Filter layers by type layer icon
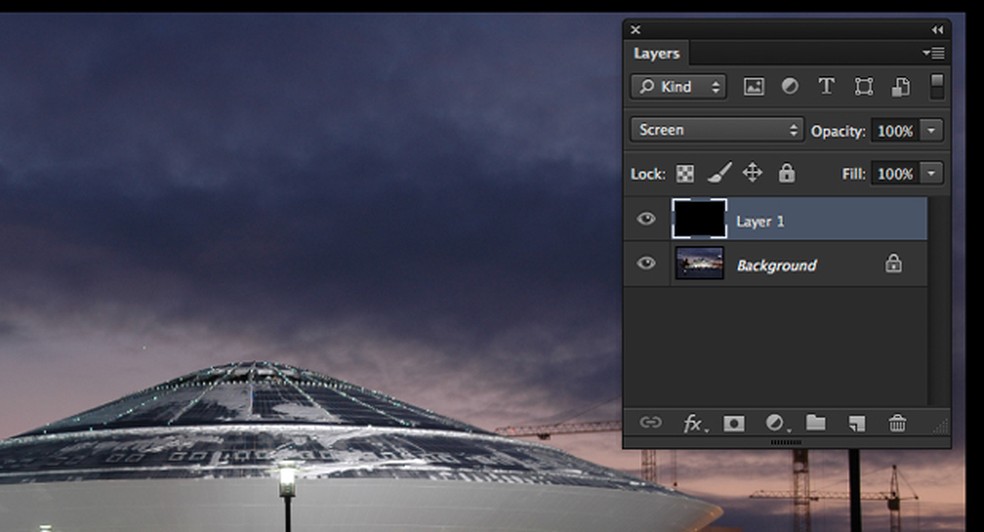The image size is (984, 532). [x=826, y=87]
